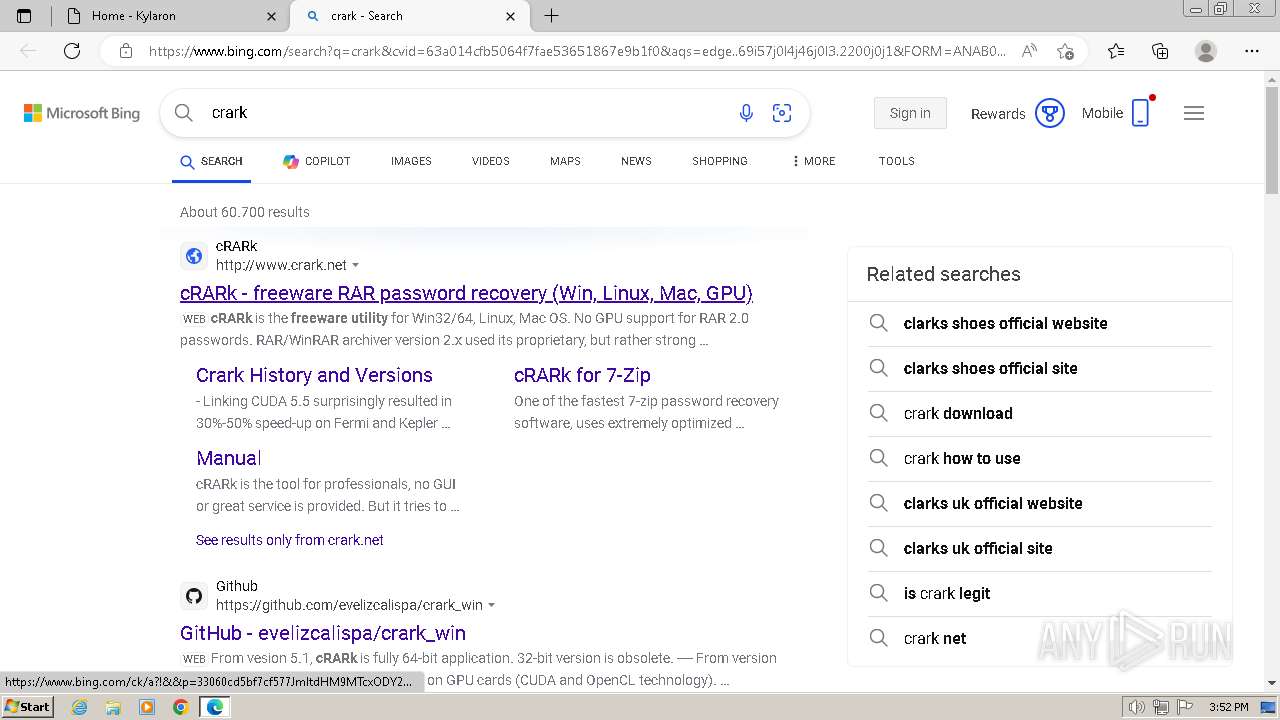Reload the page with the refresh icon
Screen dimensions: 1280x720
coord(72,51)
